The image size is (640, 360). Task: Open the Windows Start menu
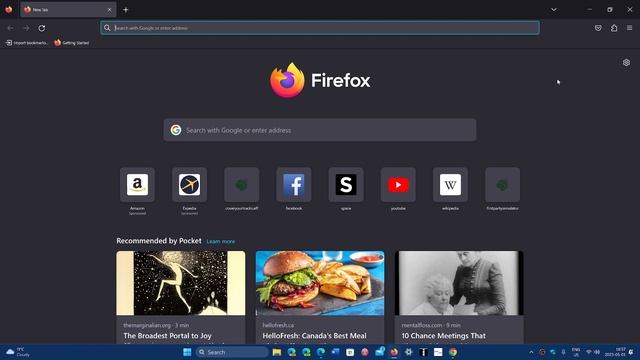tap(187, 352)
